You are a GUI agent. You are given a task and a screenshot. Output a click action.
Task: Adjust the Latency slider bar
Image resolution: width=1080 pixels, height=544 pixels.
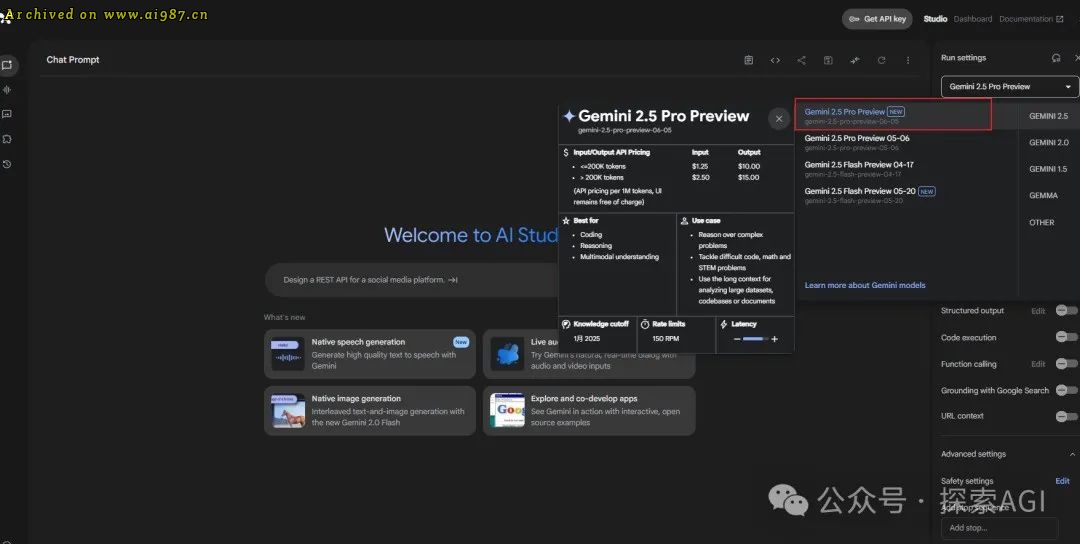coord(756,339)
